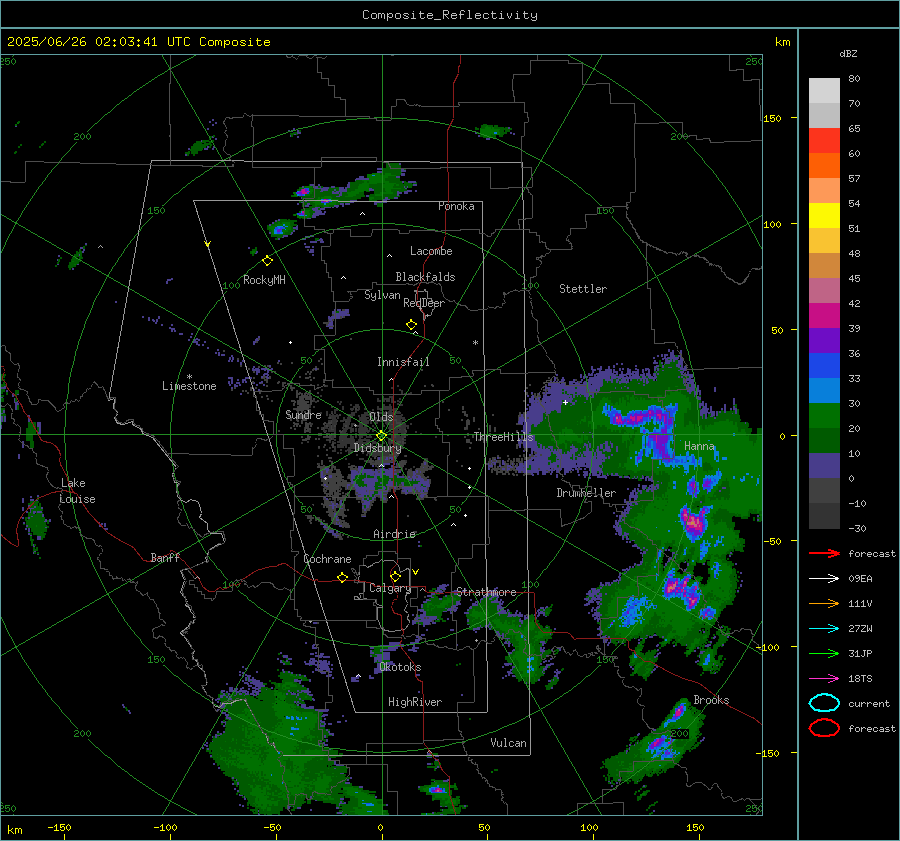Click the 'Strathmore' city label
The image size is (900, 841).
pos(486,592)
